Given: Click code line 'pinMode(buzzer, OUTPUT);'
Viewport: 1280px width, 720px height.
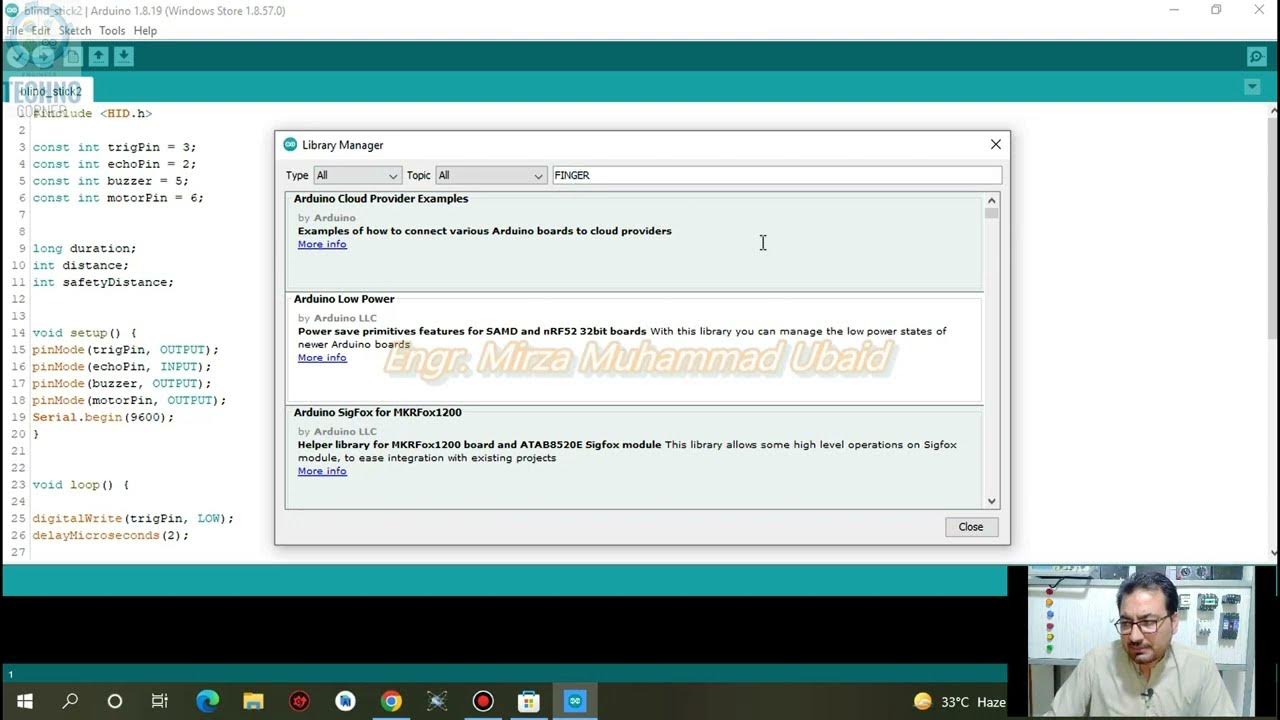Looking at the screenshot, I should (121, 383).
